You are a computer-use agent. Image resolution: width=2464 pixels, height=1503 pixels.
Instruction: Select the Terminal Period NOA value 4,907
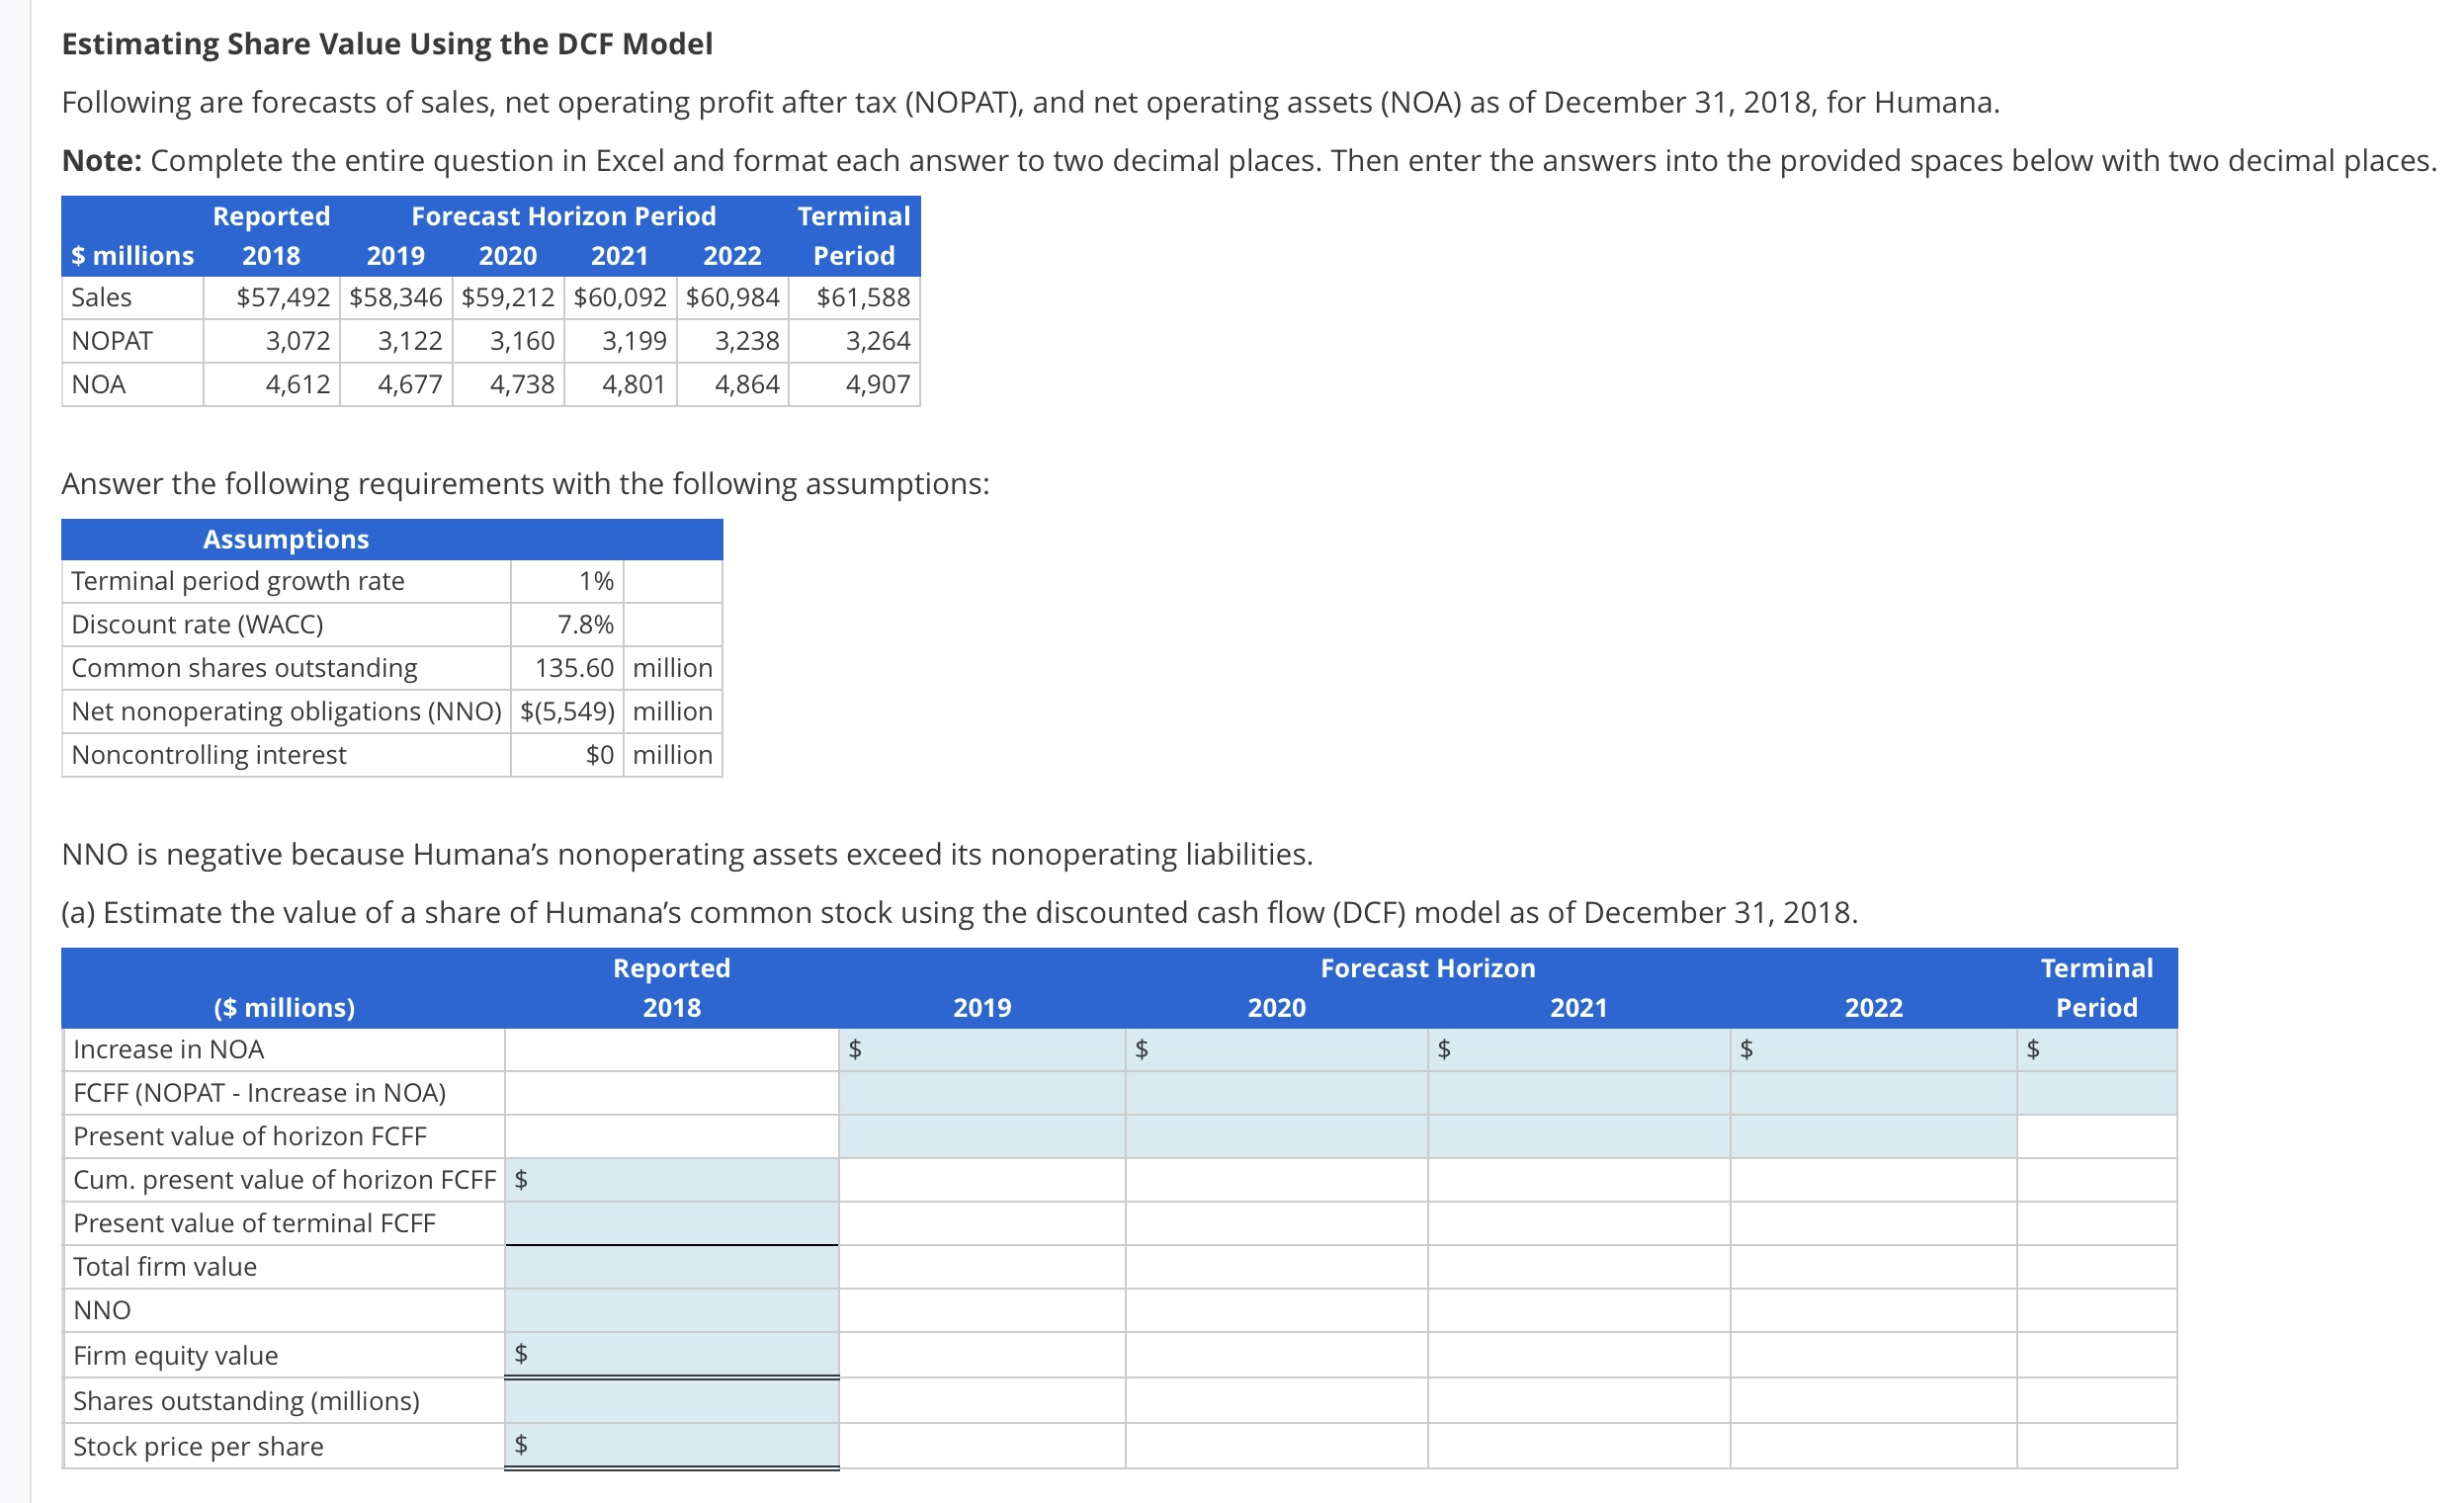tap(878, 384)
